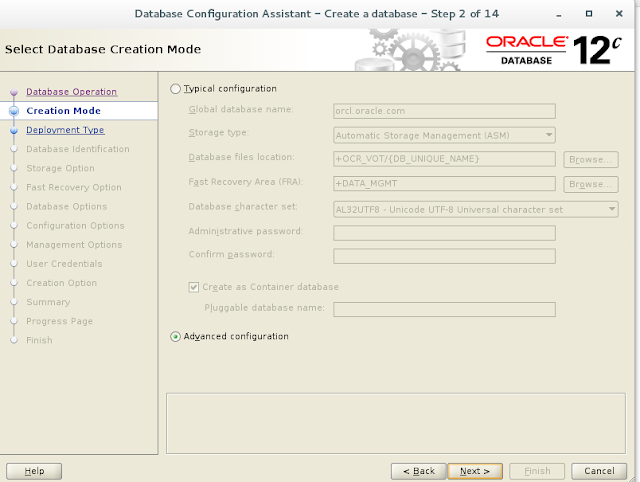
Task: Click the Deployment Type step bullet icon
Action: (14, 130)
